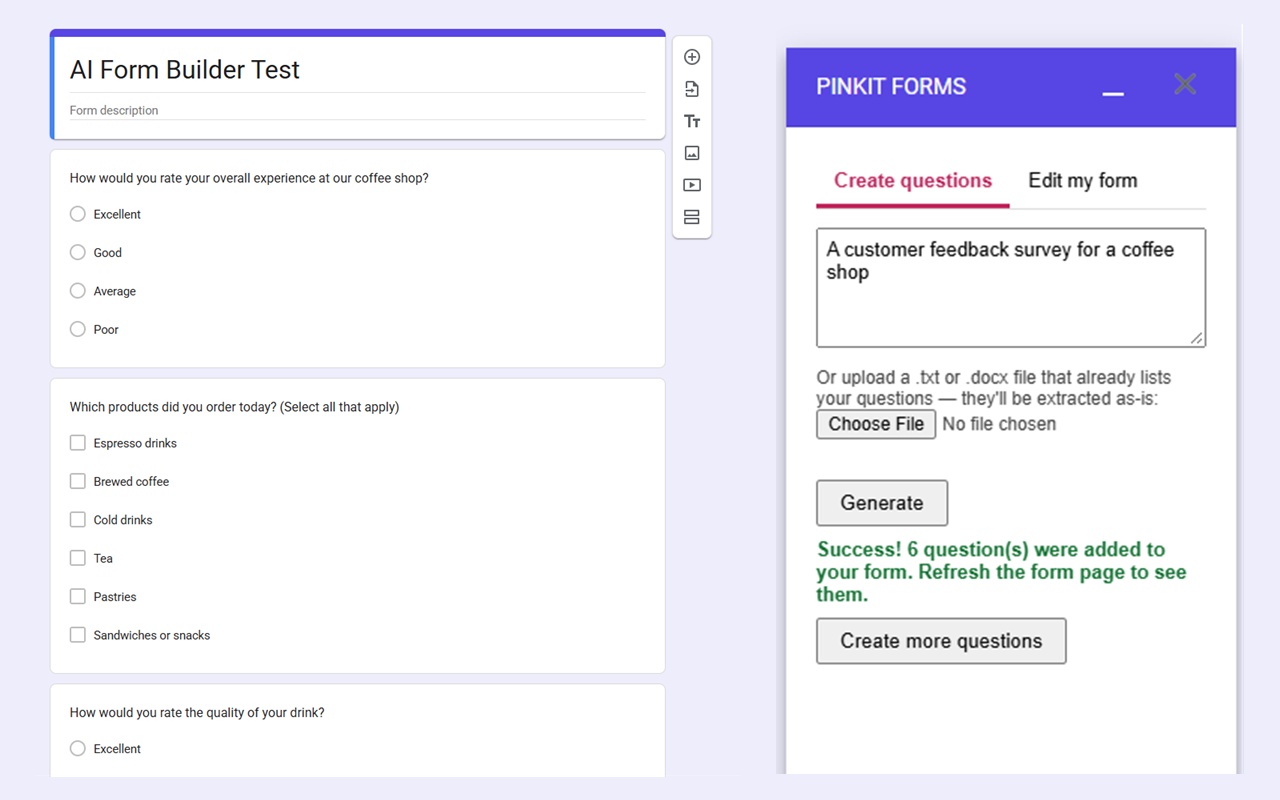Click Create more questions button
The image size is (1280, 800).
[941, 641]
